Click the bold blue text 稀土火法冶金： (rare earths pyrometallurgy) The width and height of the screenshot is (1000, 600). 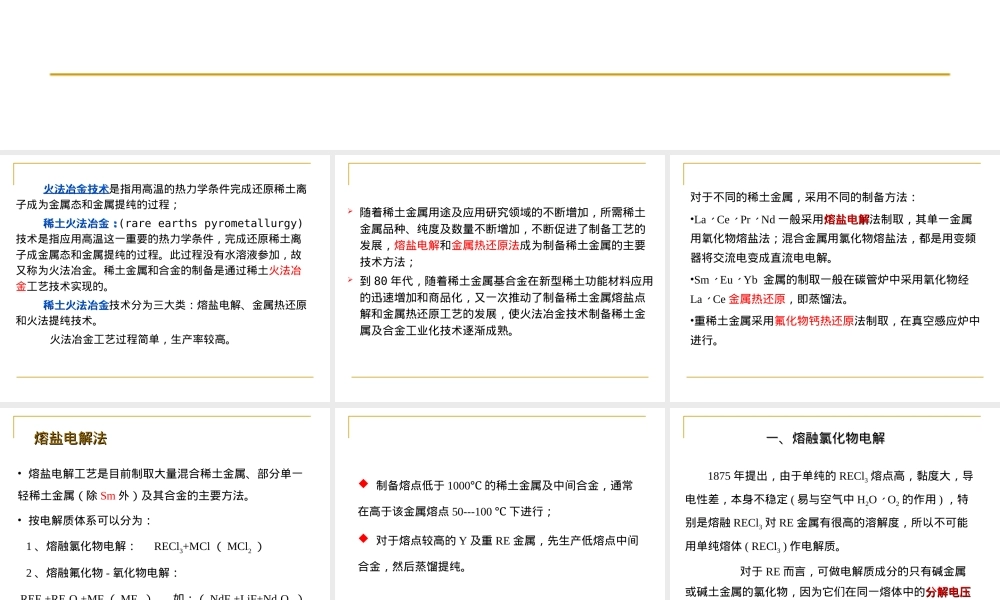tap(173, 223)
